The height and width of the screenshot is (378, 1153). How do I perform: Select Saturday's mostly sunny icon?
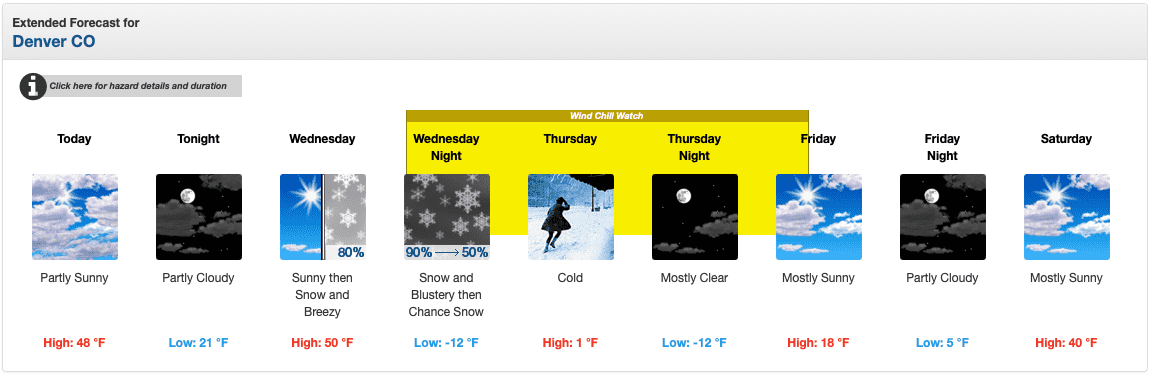coord(1067,217)
